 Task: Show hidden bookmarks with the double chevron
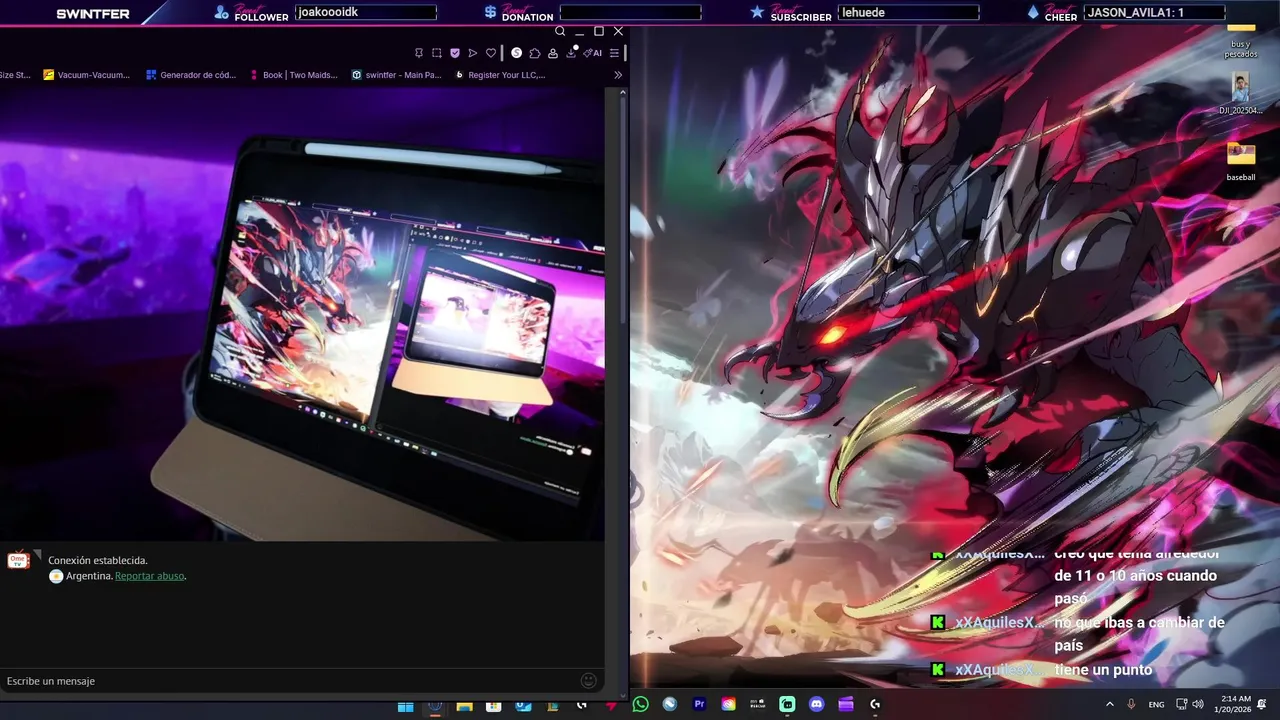618,75
